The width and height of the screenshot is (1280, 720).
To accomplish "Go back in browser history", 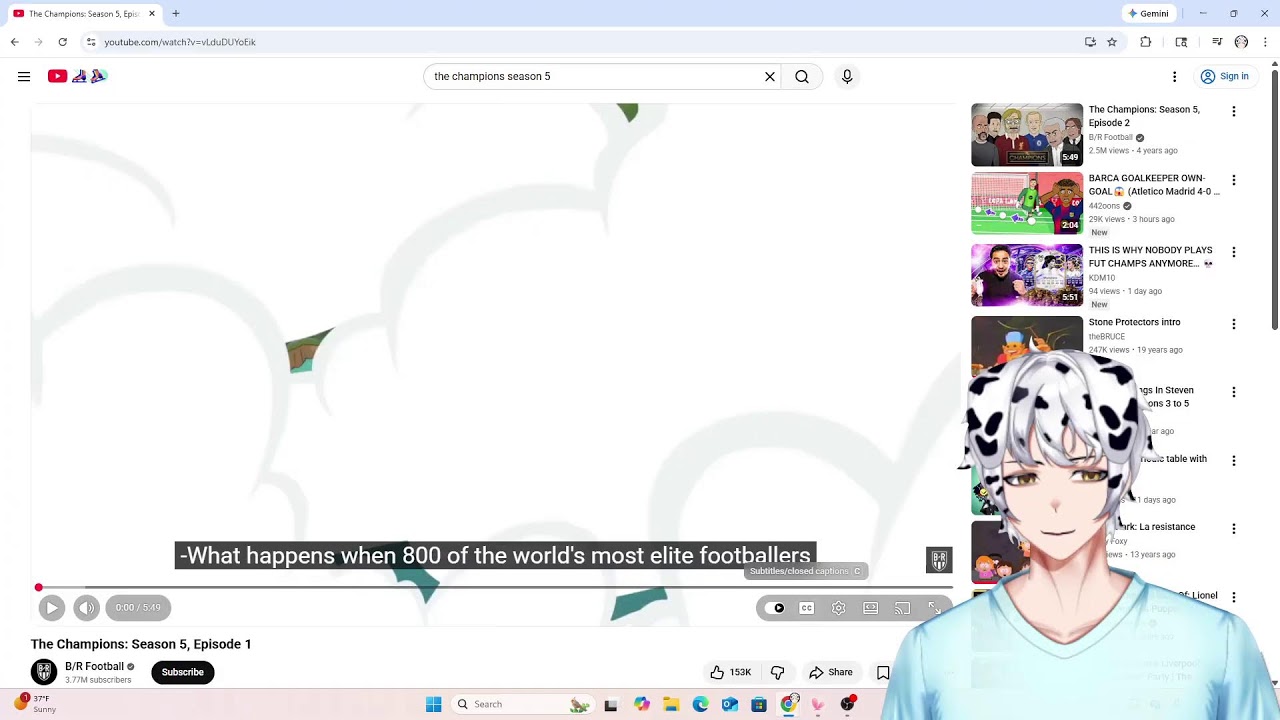I will coord(14,42).
